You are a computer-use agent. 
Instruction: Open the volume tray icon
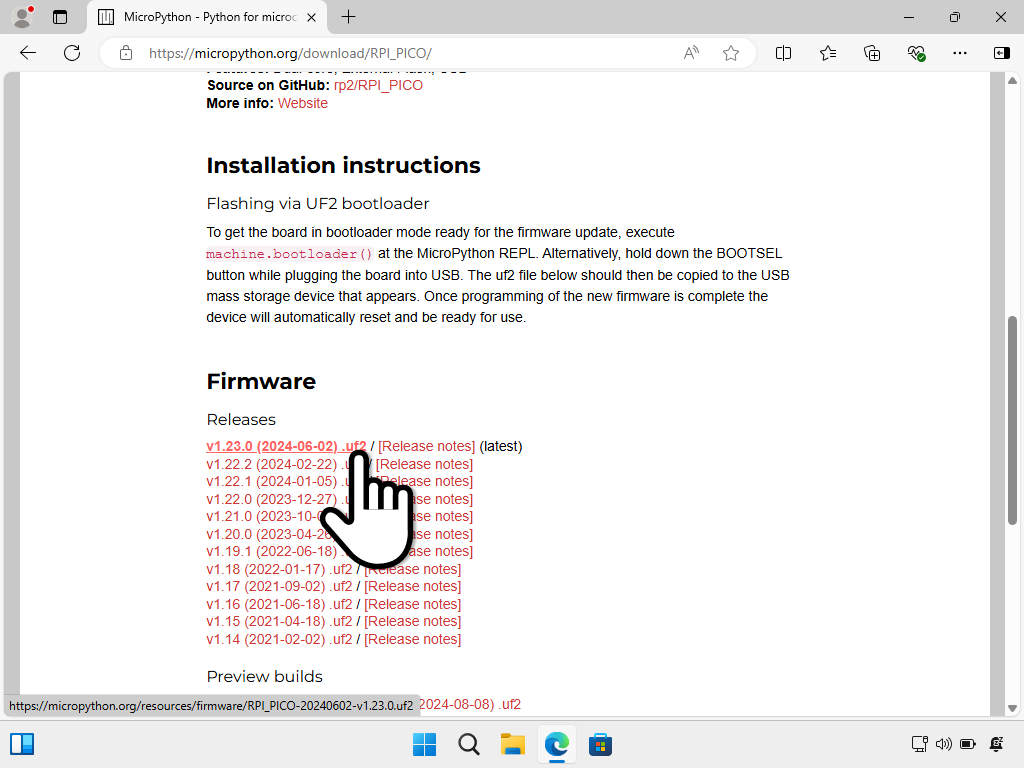click(x=944, y=744)
